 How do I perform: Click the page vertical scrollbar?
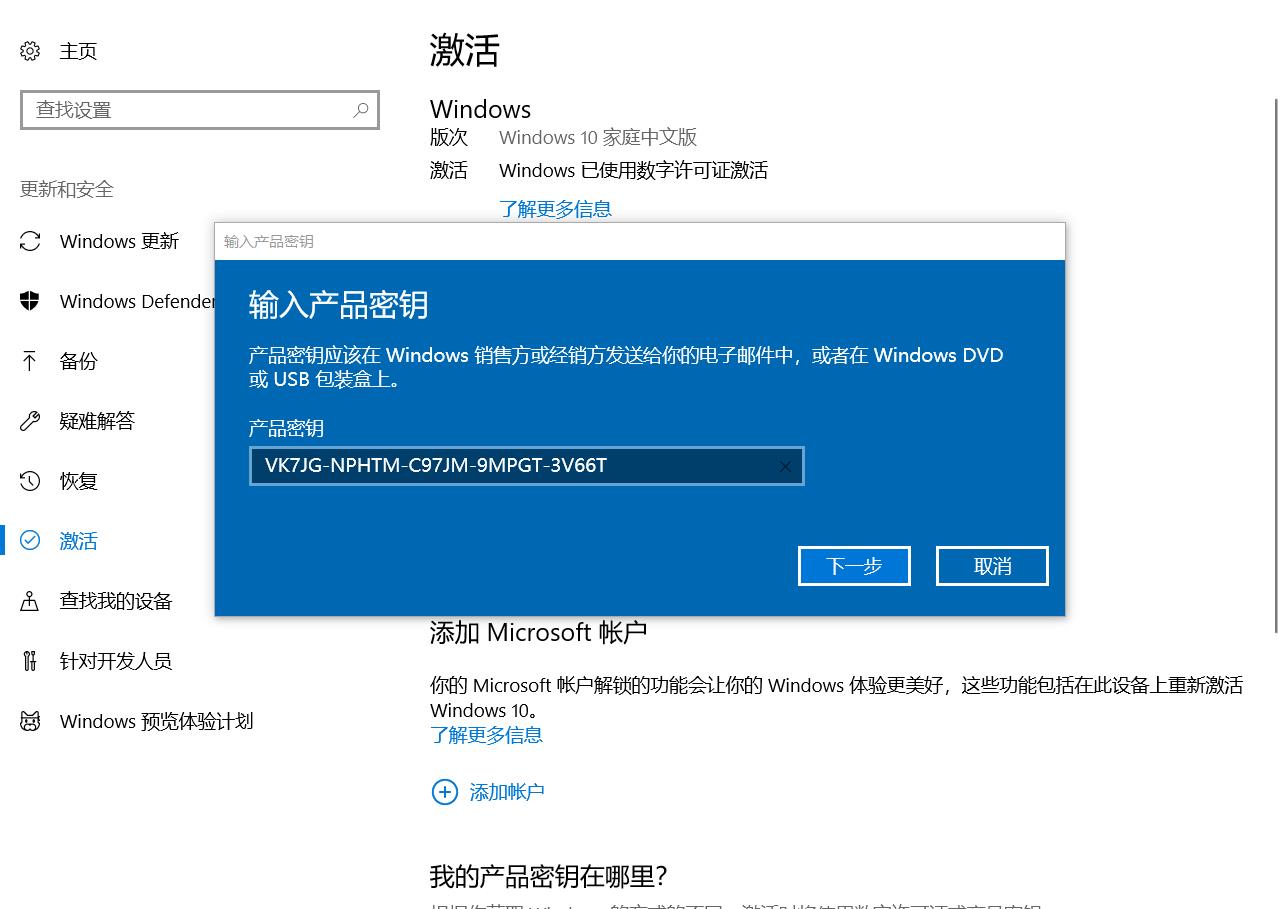click(x=1276, y=365)
